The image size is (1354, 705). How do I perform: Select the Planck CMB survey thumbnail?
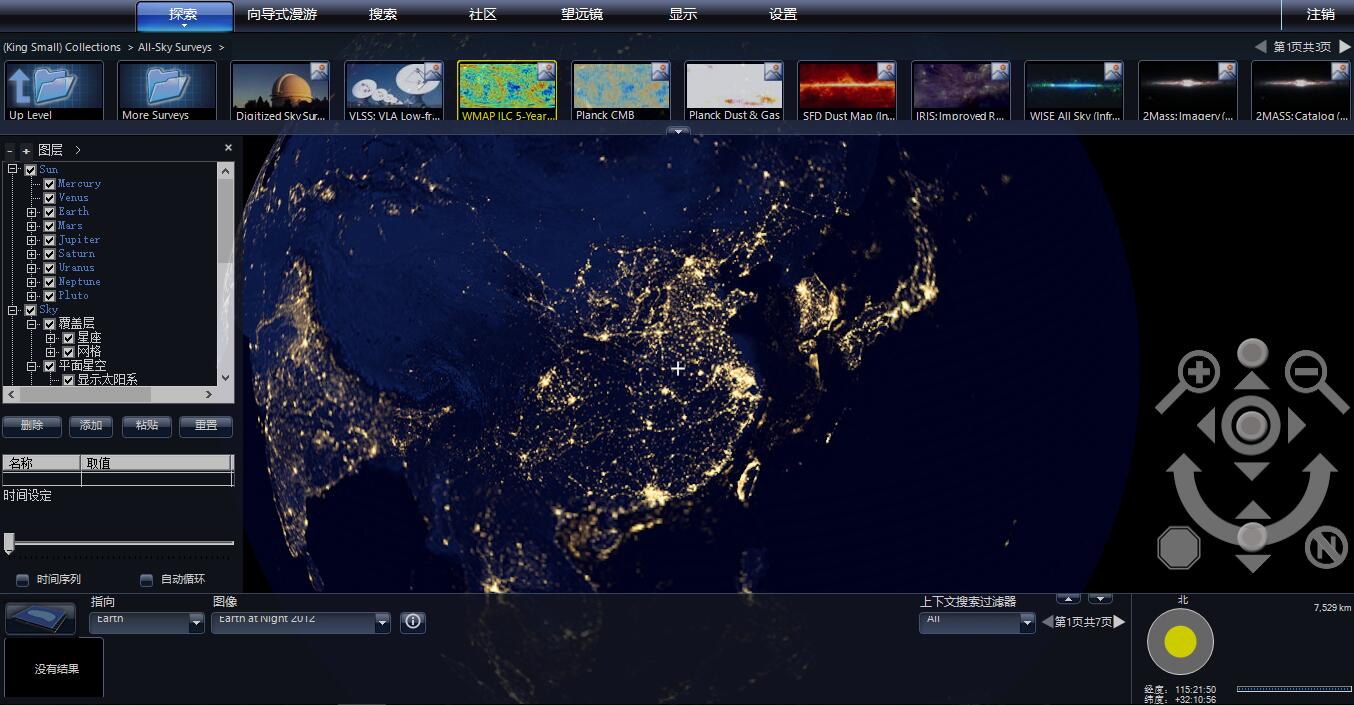[x=620, y=91]
